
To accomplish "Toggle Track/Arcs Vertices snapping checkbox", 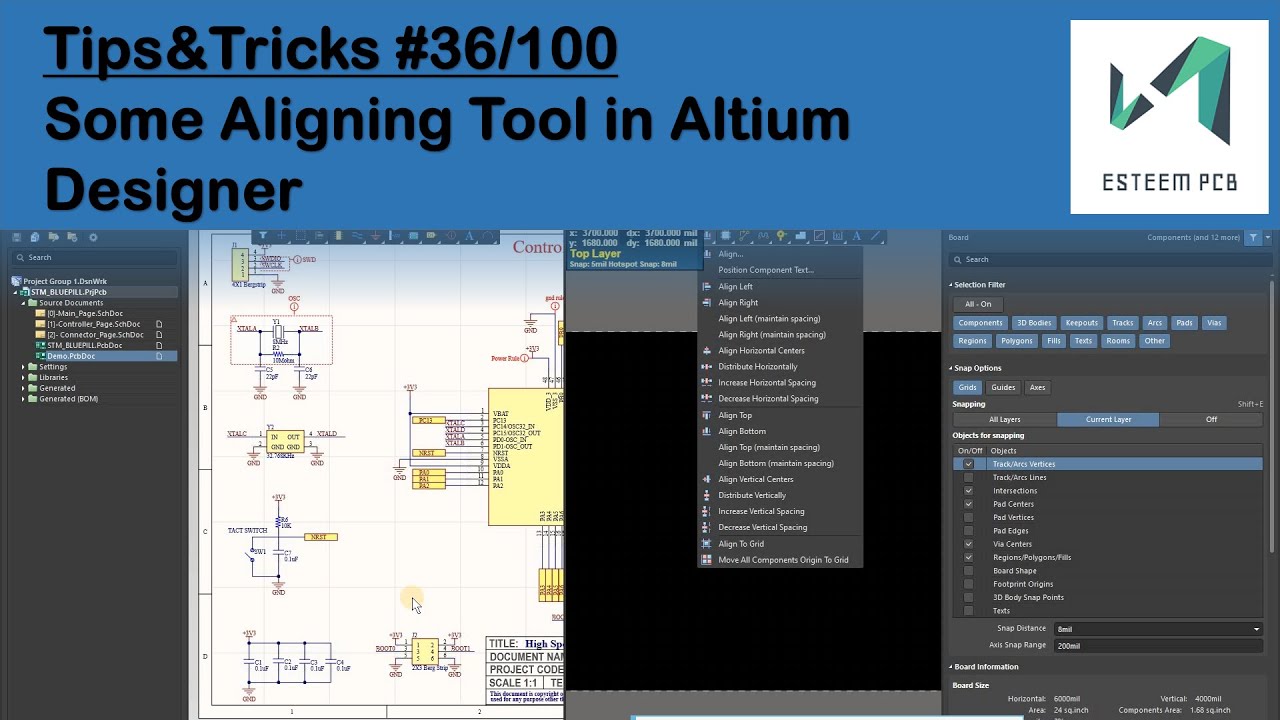I will click(x=968, y=464).
